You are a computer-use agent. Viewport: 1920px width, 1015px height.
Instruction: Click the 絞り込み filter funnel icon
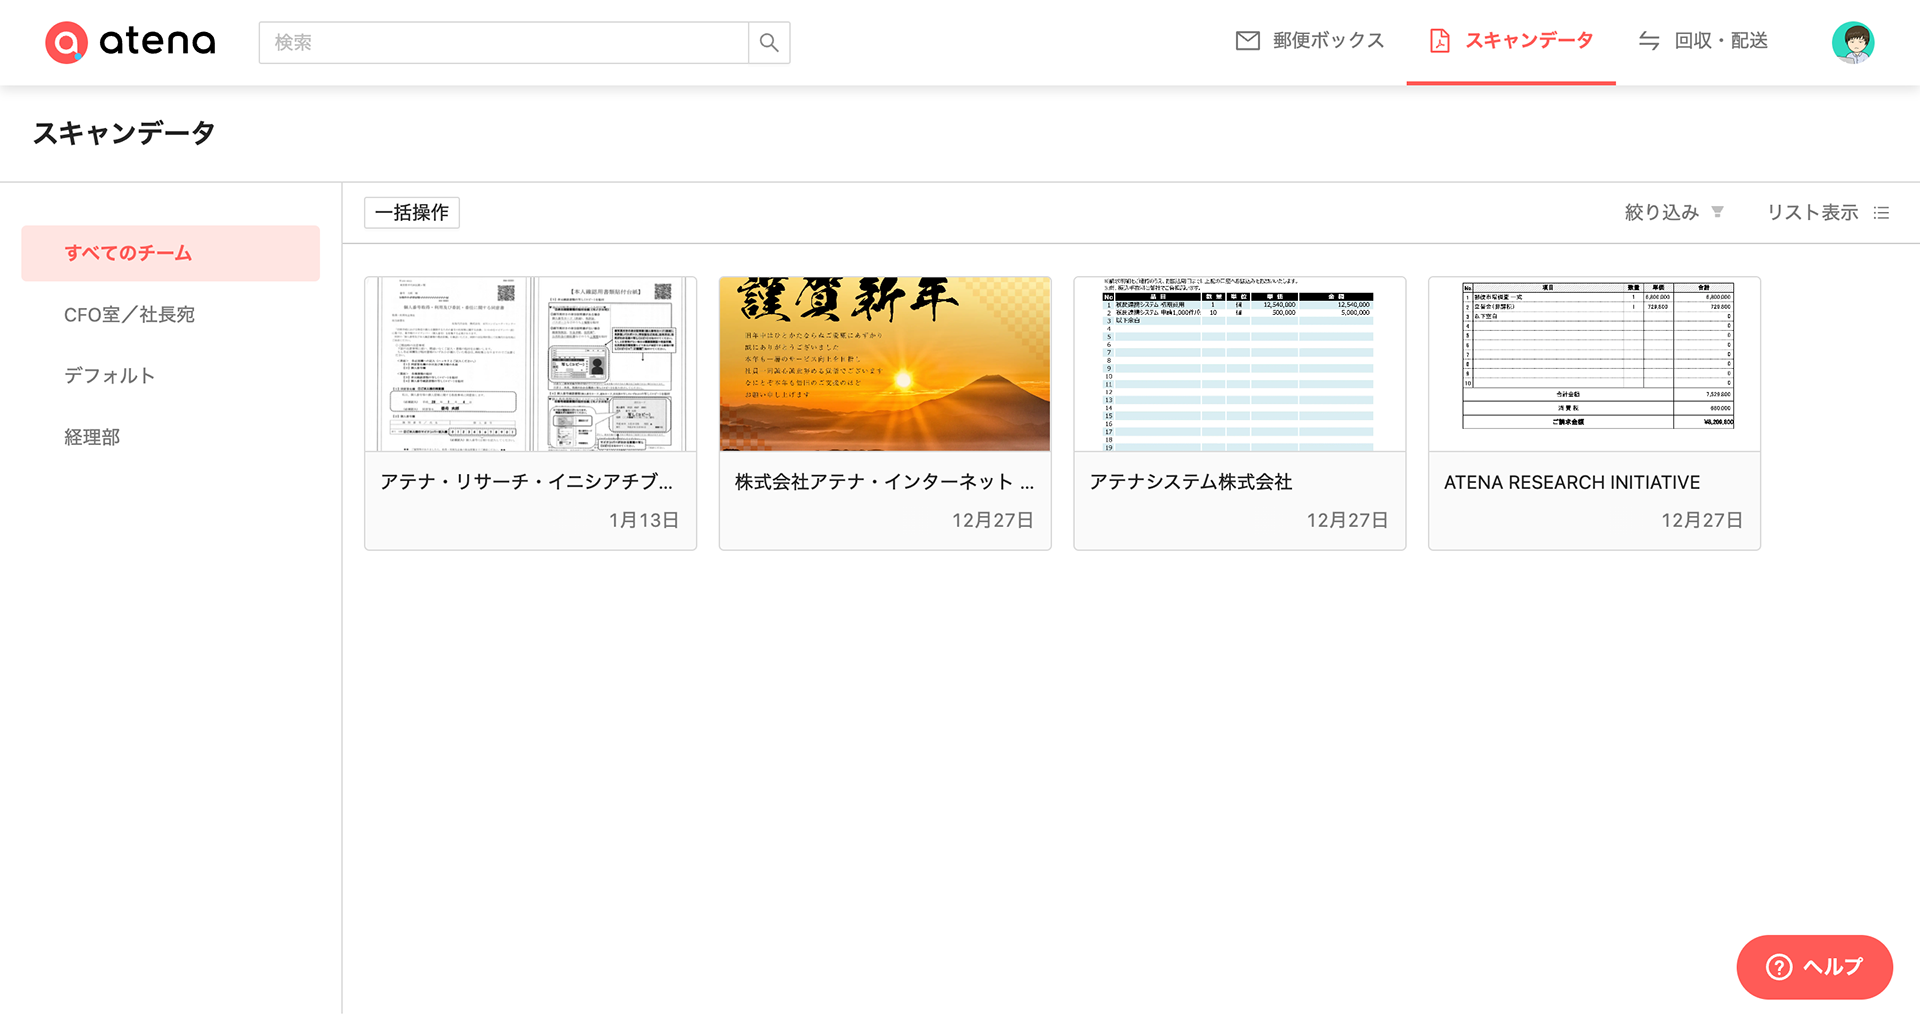1717,212
